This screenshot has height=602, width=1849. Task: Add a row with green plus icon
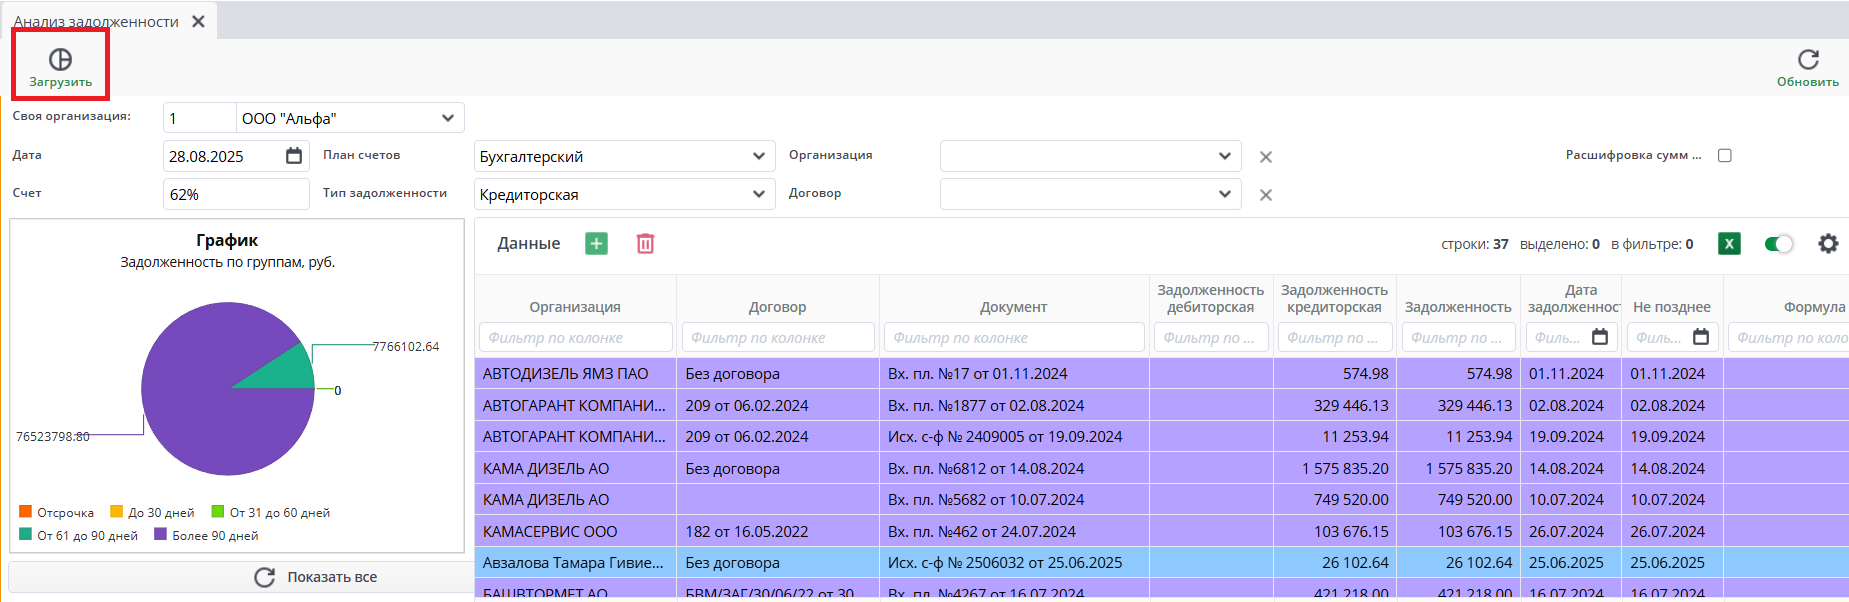click(596, 244)
